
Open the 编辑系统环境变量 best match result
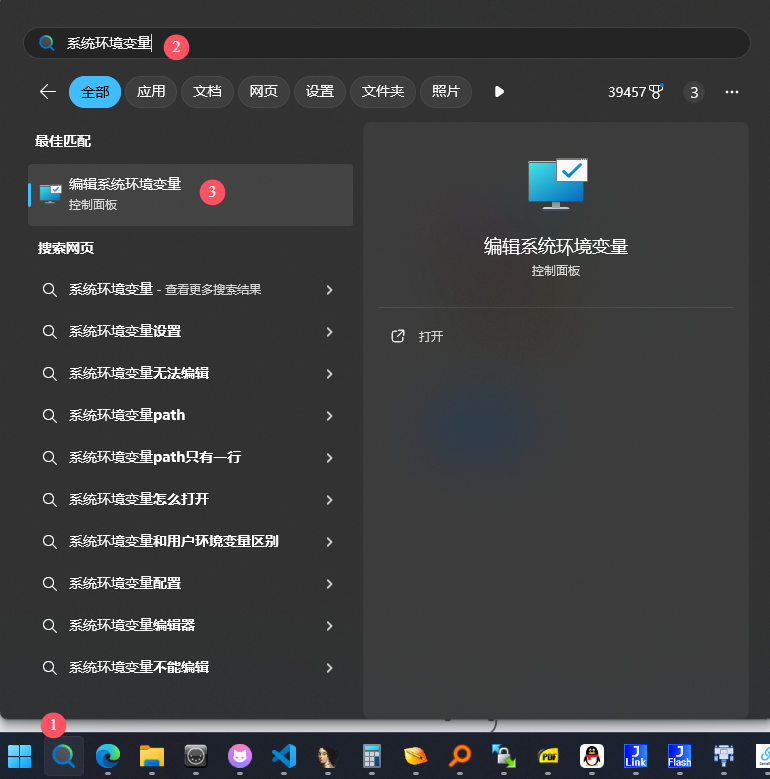[x=125, y=193]
